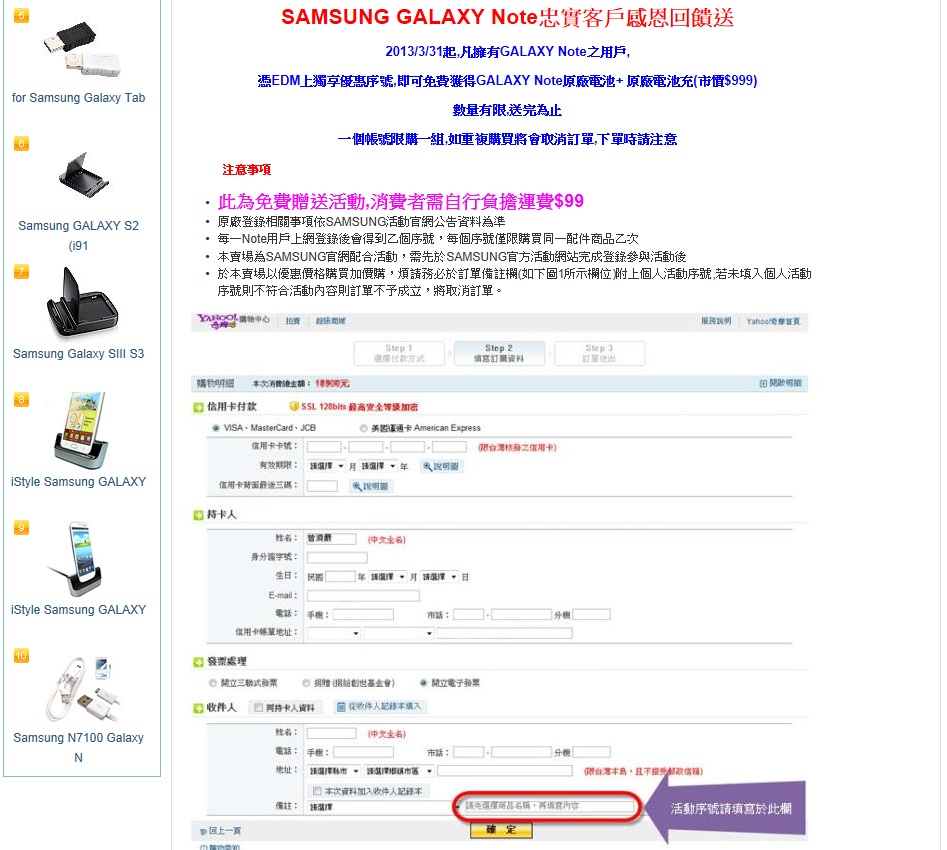Image resolution: width=947 pixels, height=850 pixels.
Task: Check the 同持卡人資料 checkbox
Action: pyautogui.click(x=258, y=707)
